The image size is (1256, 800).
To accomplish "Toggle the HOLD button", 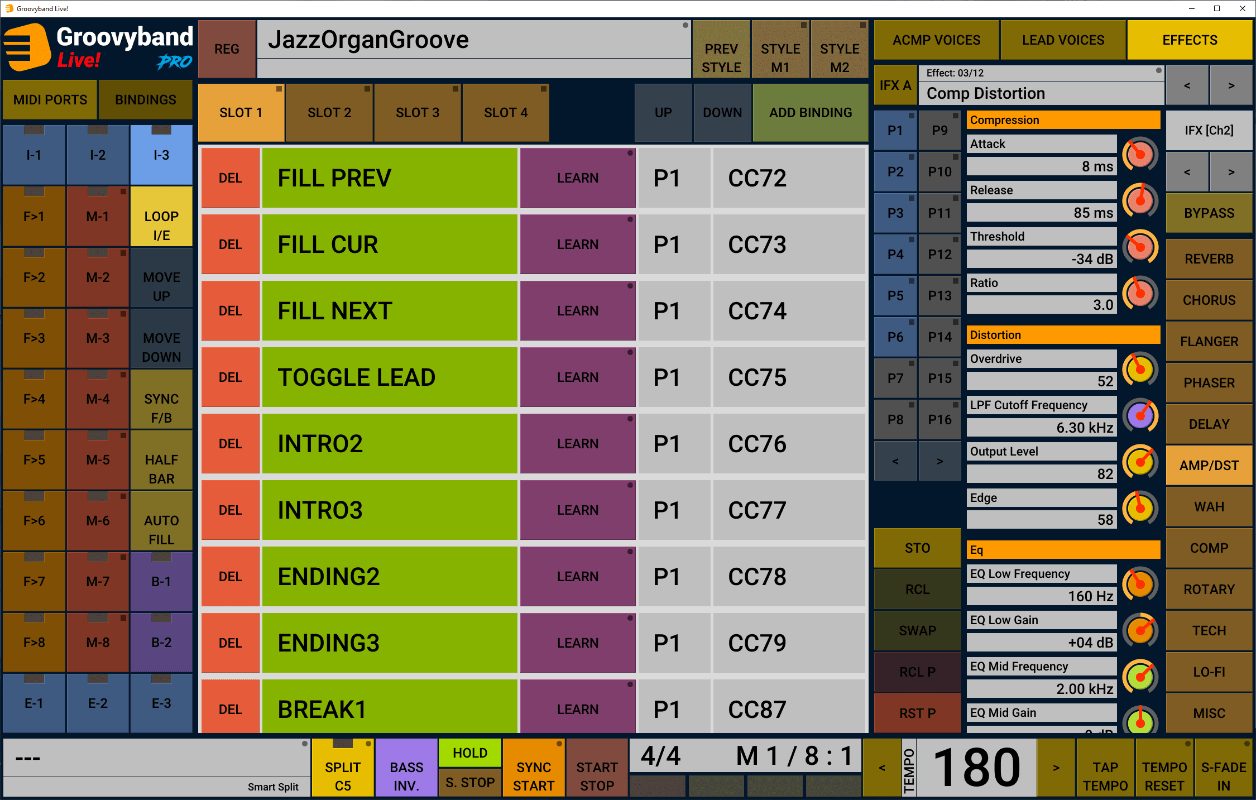I will (x=469, y=753).
